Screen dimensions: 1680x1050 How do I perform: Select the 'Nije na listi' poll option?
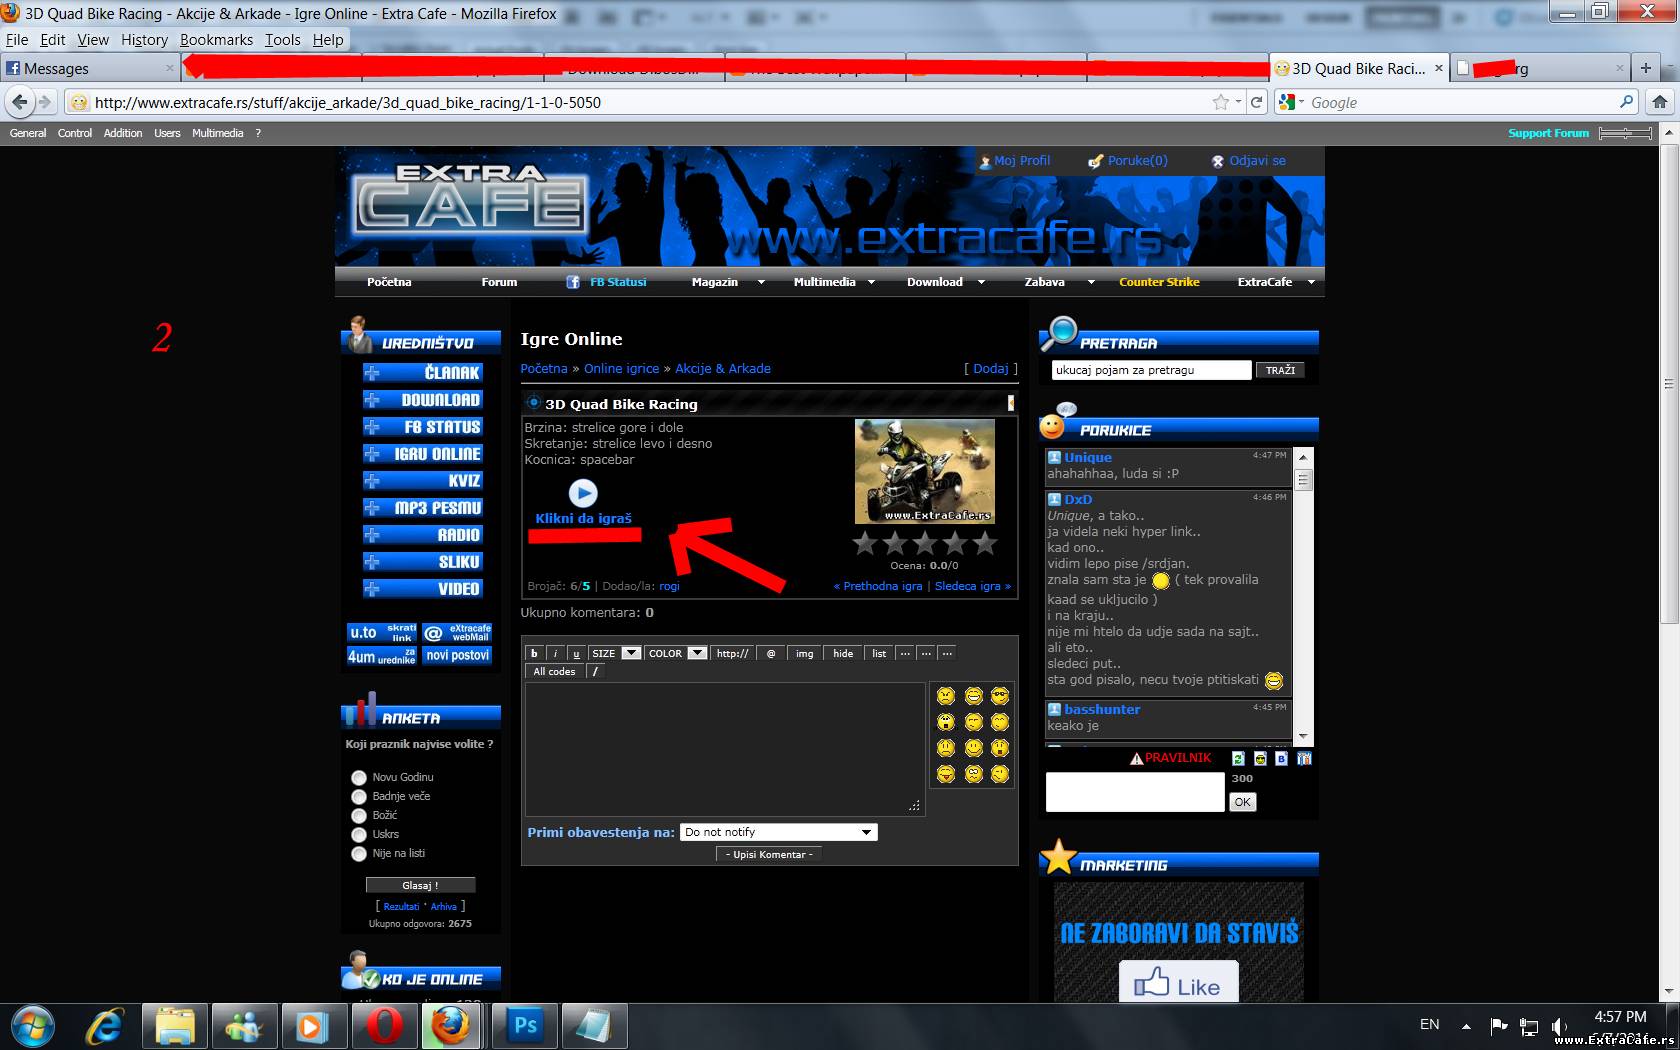point(359,854)
